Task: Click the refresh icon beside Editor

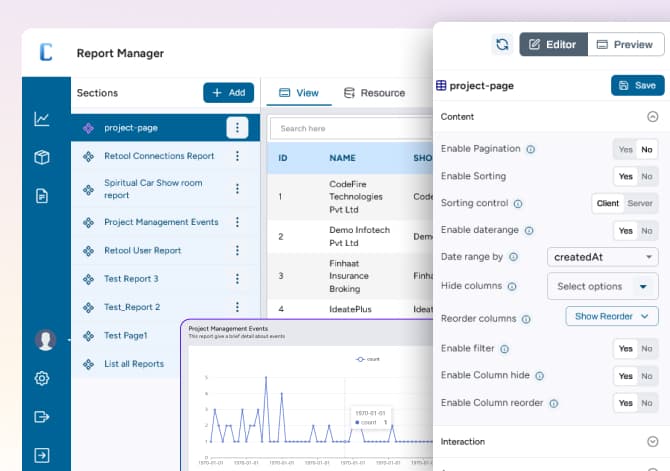Action: point(502,44)
